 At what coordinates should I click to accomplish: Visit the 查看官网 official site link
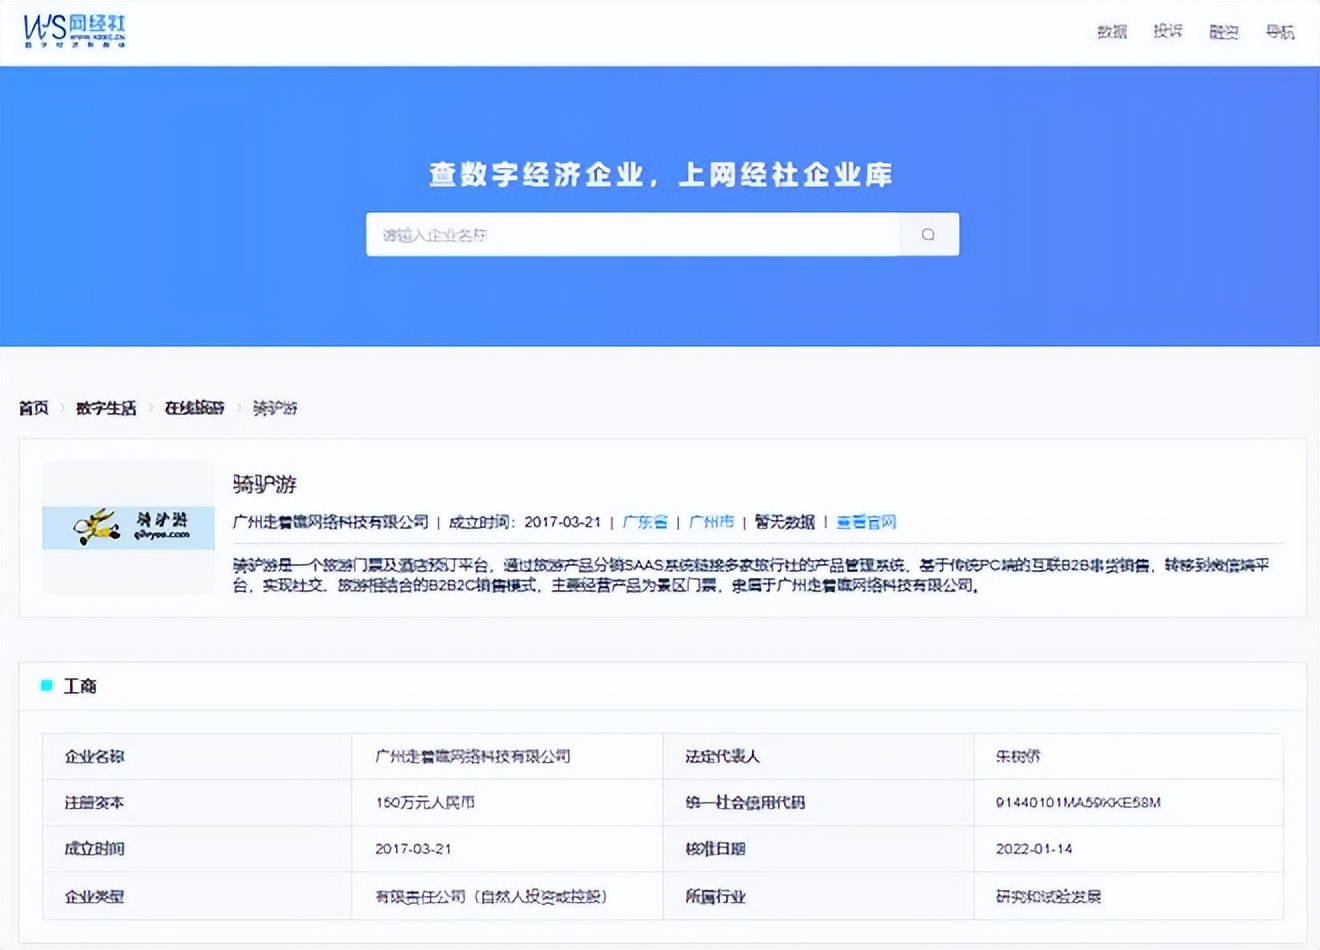coord(866,522)
